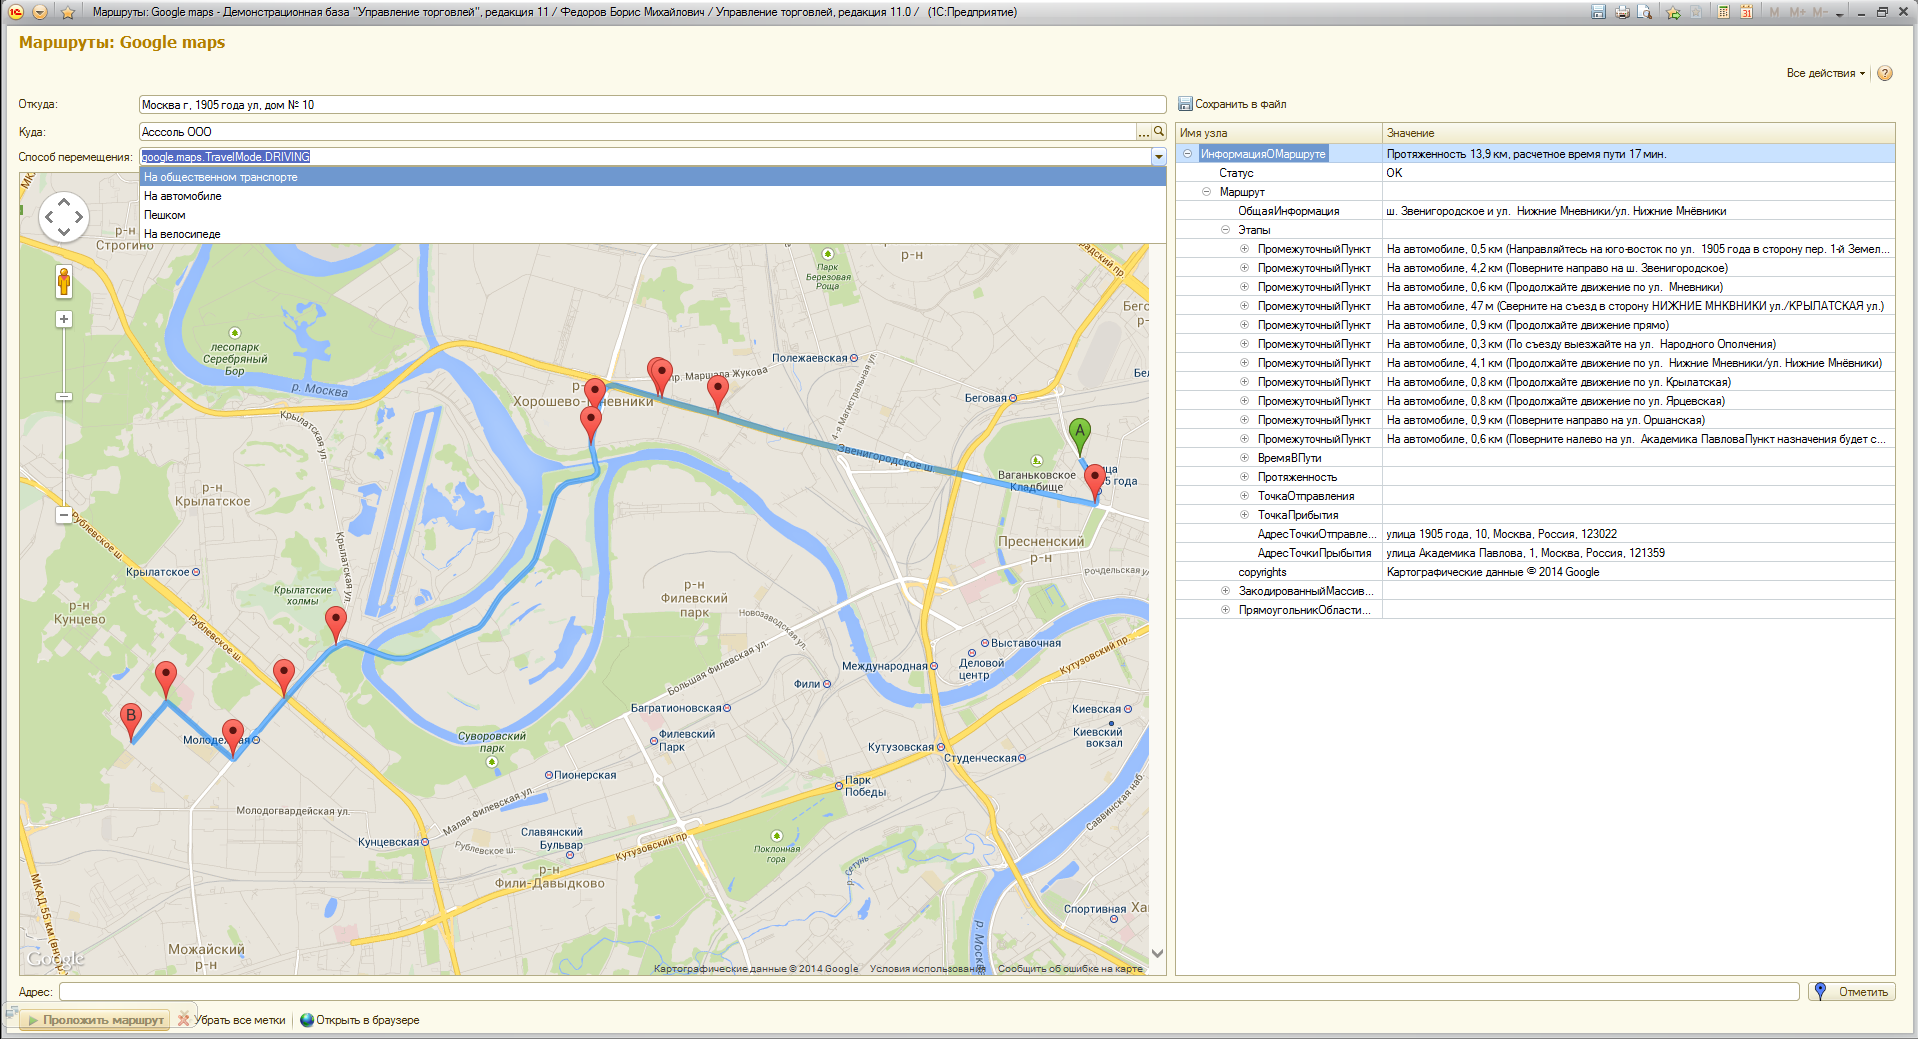Click the ellipsis select button in Куда field
The width and height of the screenshot is (1918, 1039).
click(1144, 132)
